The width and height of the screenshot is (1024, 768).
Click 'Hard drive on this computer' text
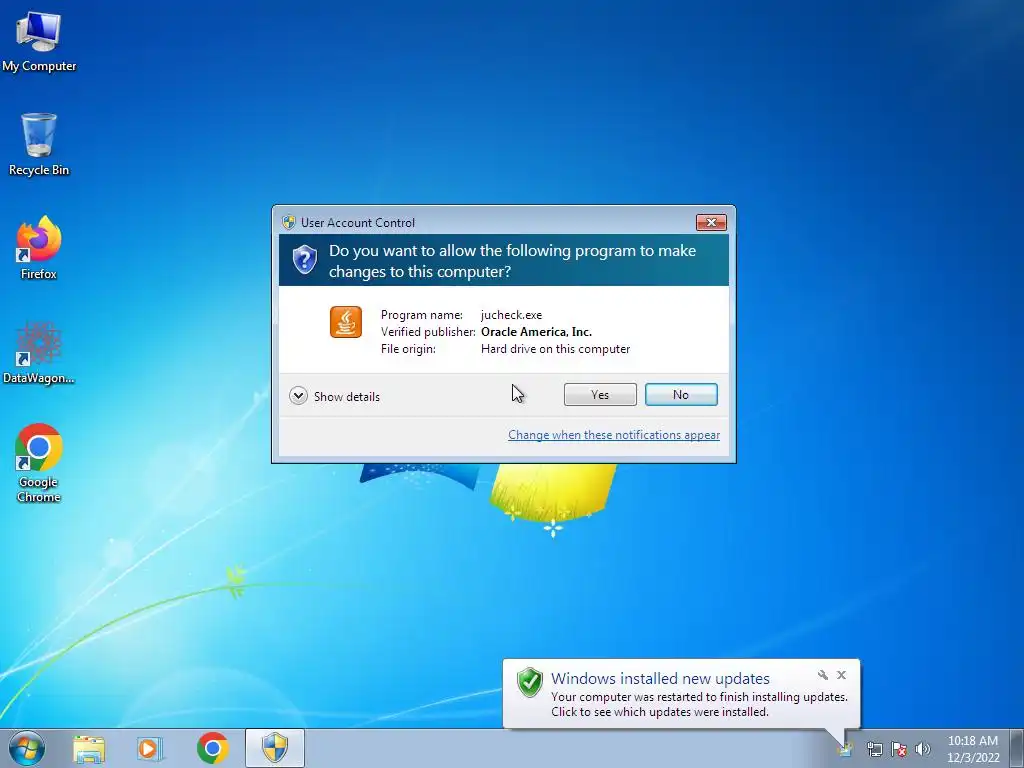pos(556,349)
